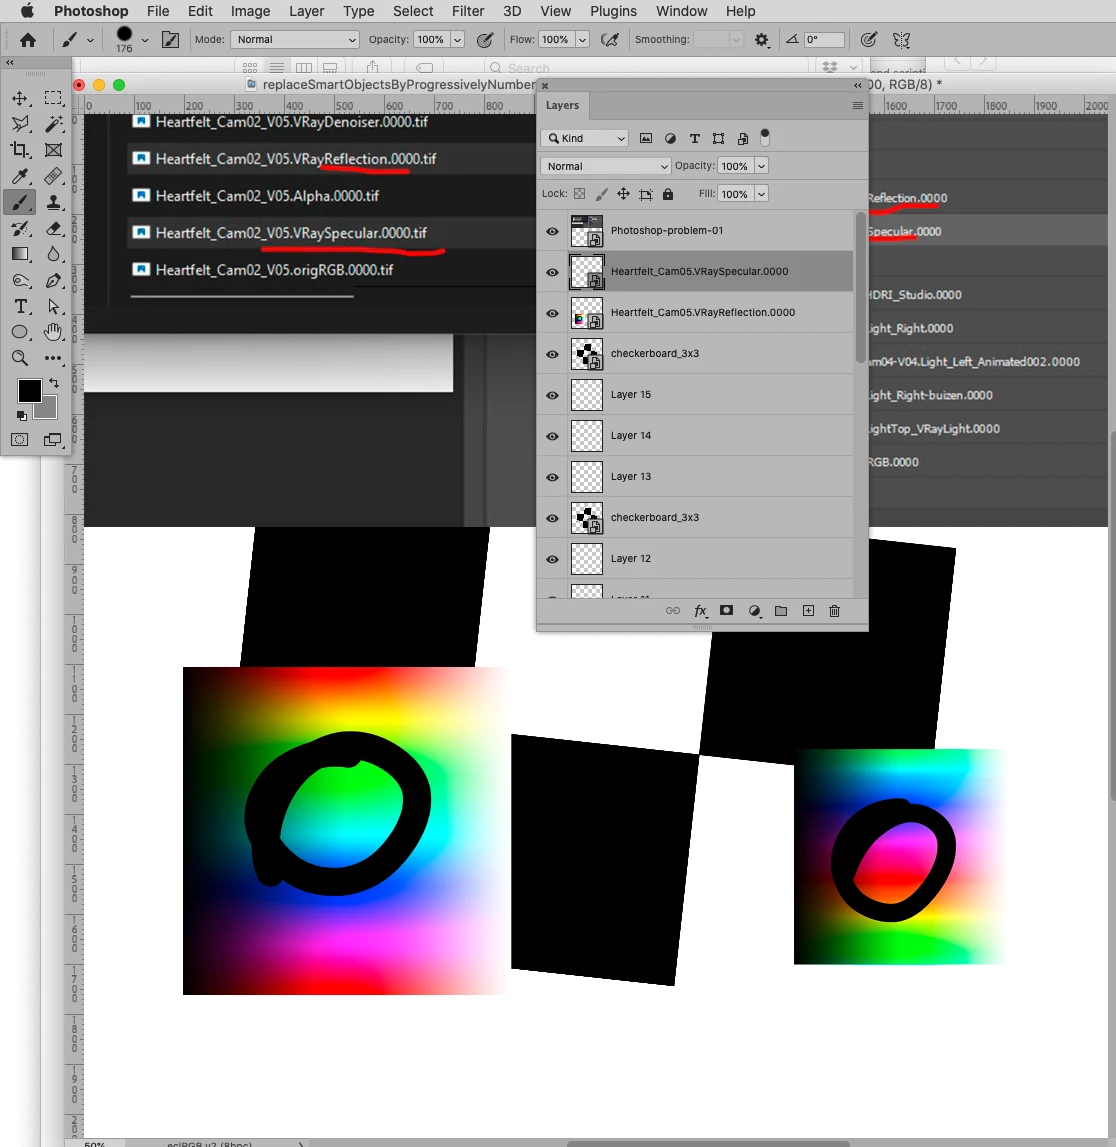Open brush Opacity dropdown arrow
1116x1147 pixels.
(x=457, y=40)
